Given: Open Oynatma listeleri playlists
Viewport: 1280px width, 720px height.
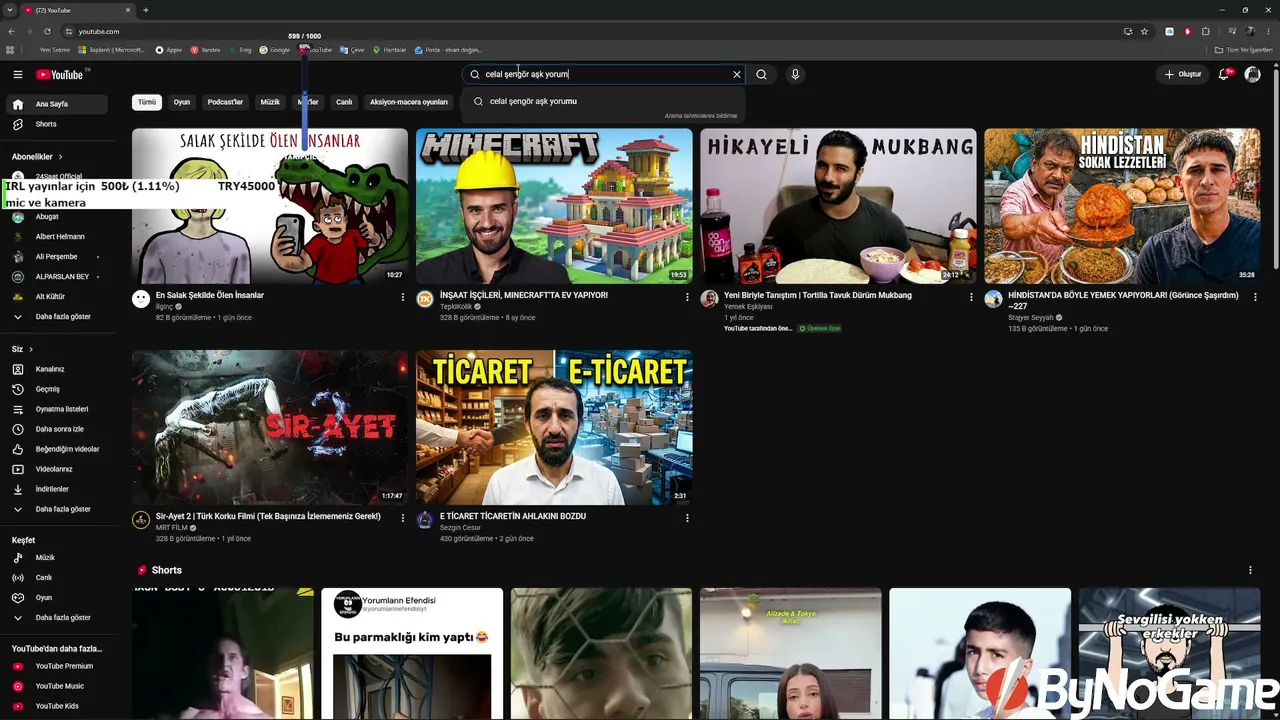Looking at the screenshot, I should point(57,409).
